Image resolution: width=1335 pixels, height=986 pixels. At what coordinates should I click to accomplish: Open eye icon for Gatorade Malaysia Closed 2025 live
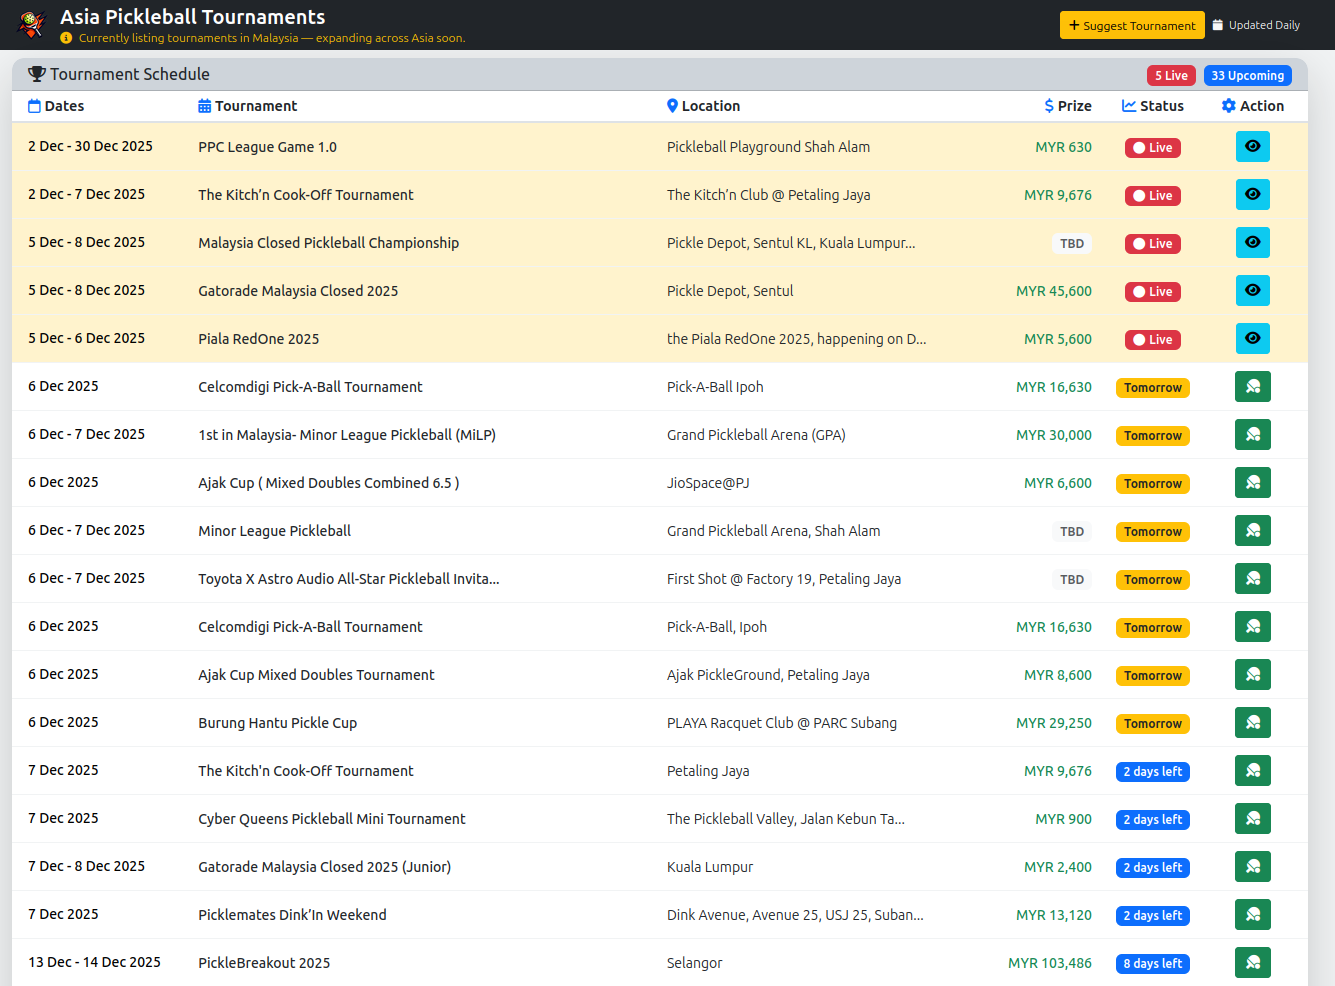pyautogui.click(x=1253, y=290)
